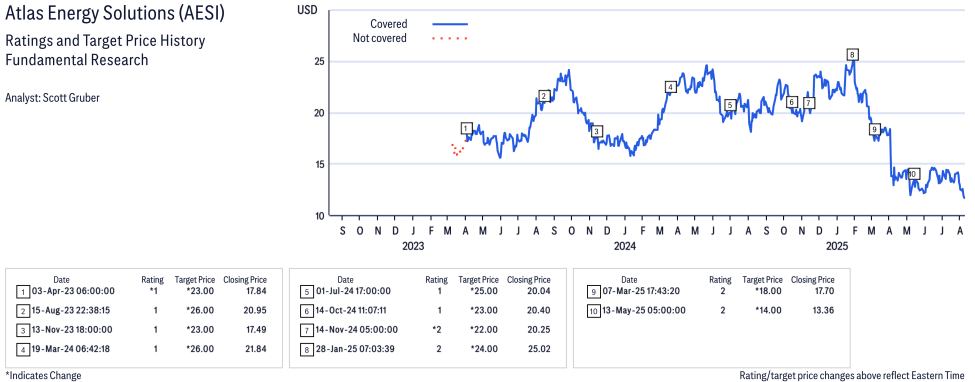Click chart marker 6 near October 2024
The height and width of the screenshot is (382, 975).
tap(792, 102)
